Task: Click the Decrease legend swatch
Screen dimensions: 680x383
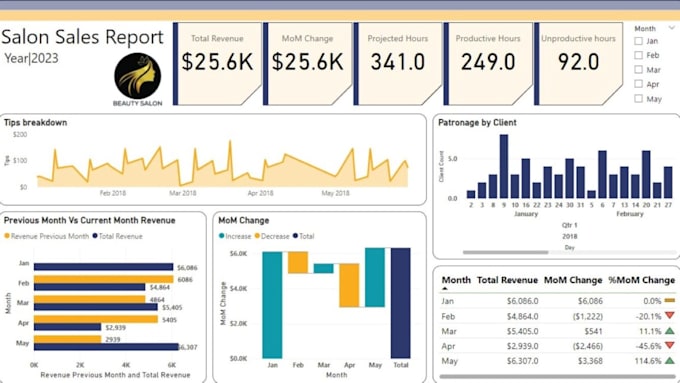Action: (x=257, y=236)
